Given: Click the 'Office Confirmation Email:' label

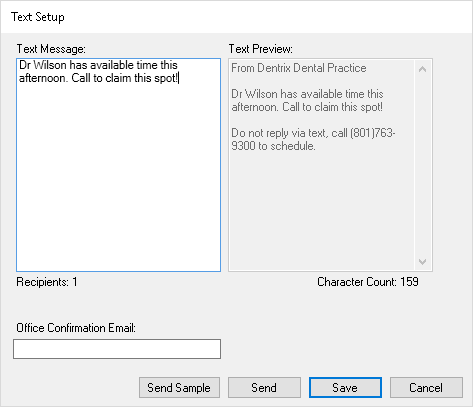Looking at the screenshot, I should coord(76,328).
